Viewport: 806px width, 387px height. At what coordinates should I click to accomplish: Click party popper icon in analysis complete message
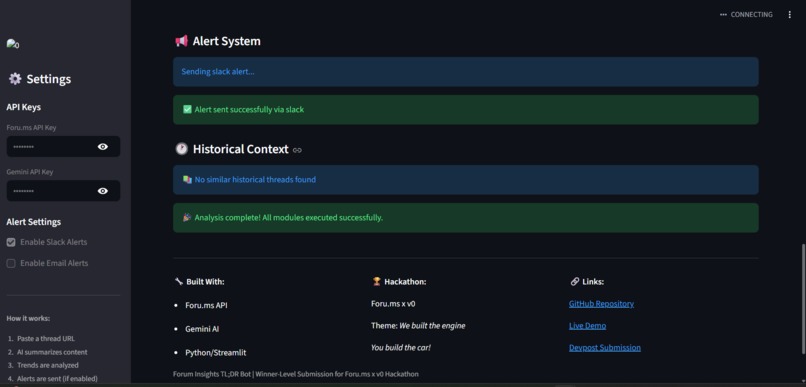tap(187, 217)
